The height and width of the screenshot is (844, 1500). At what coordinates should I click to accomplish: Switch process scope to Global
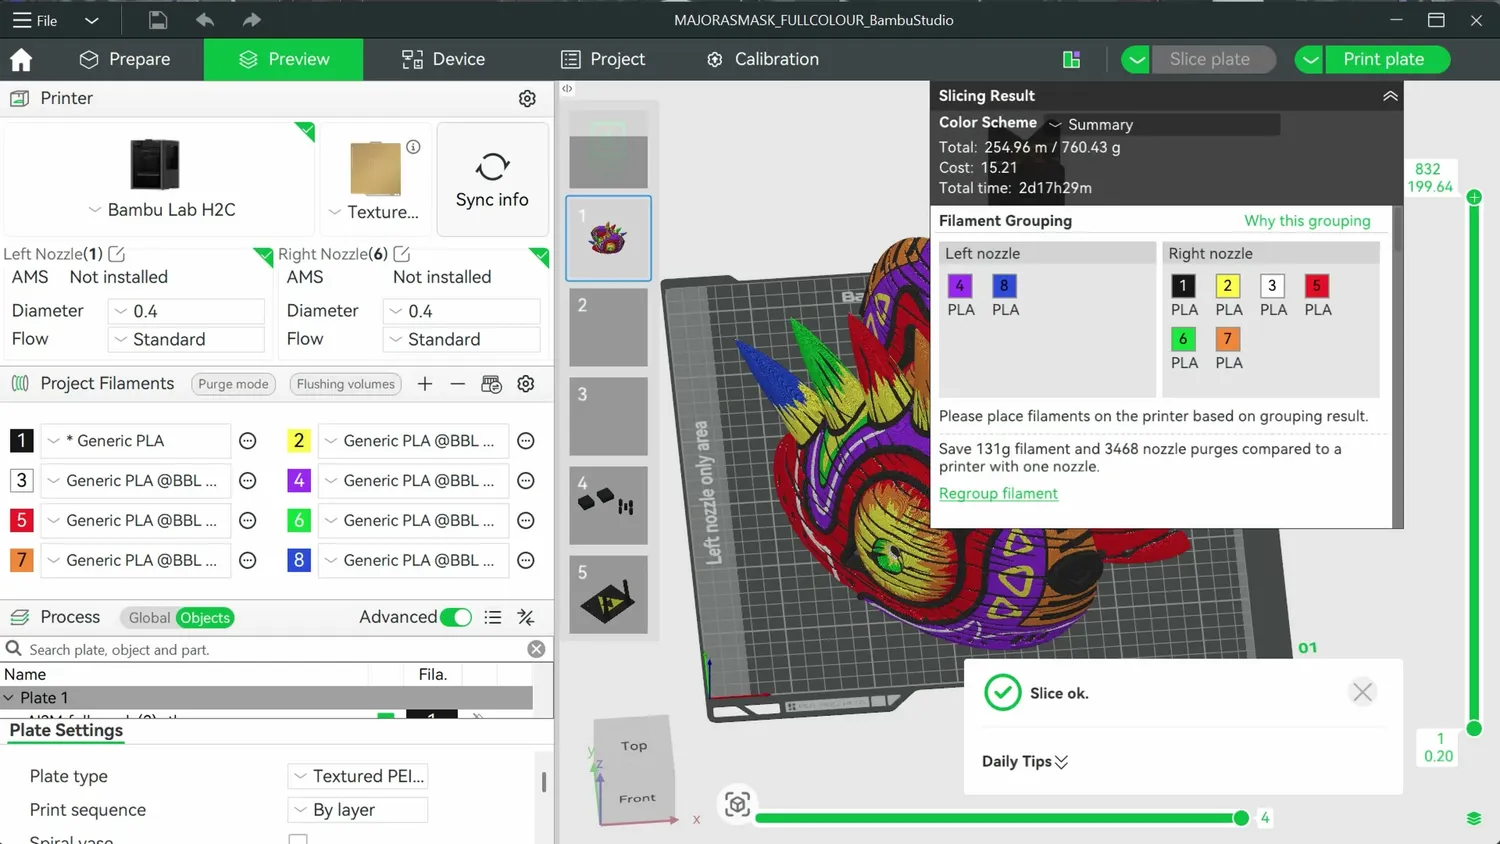click(149, 618)
